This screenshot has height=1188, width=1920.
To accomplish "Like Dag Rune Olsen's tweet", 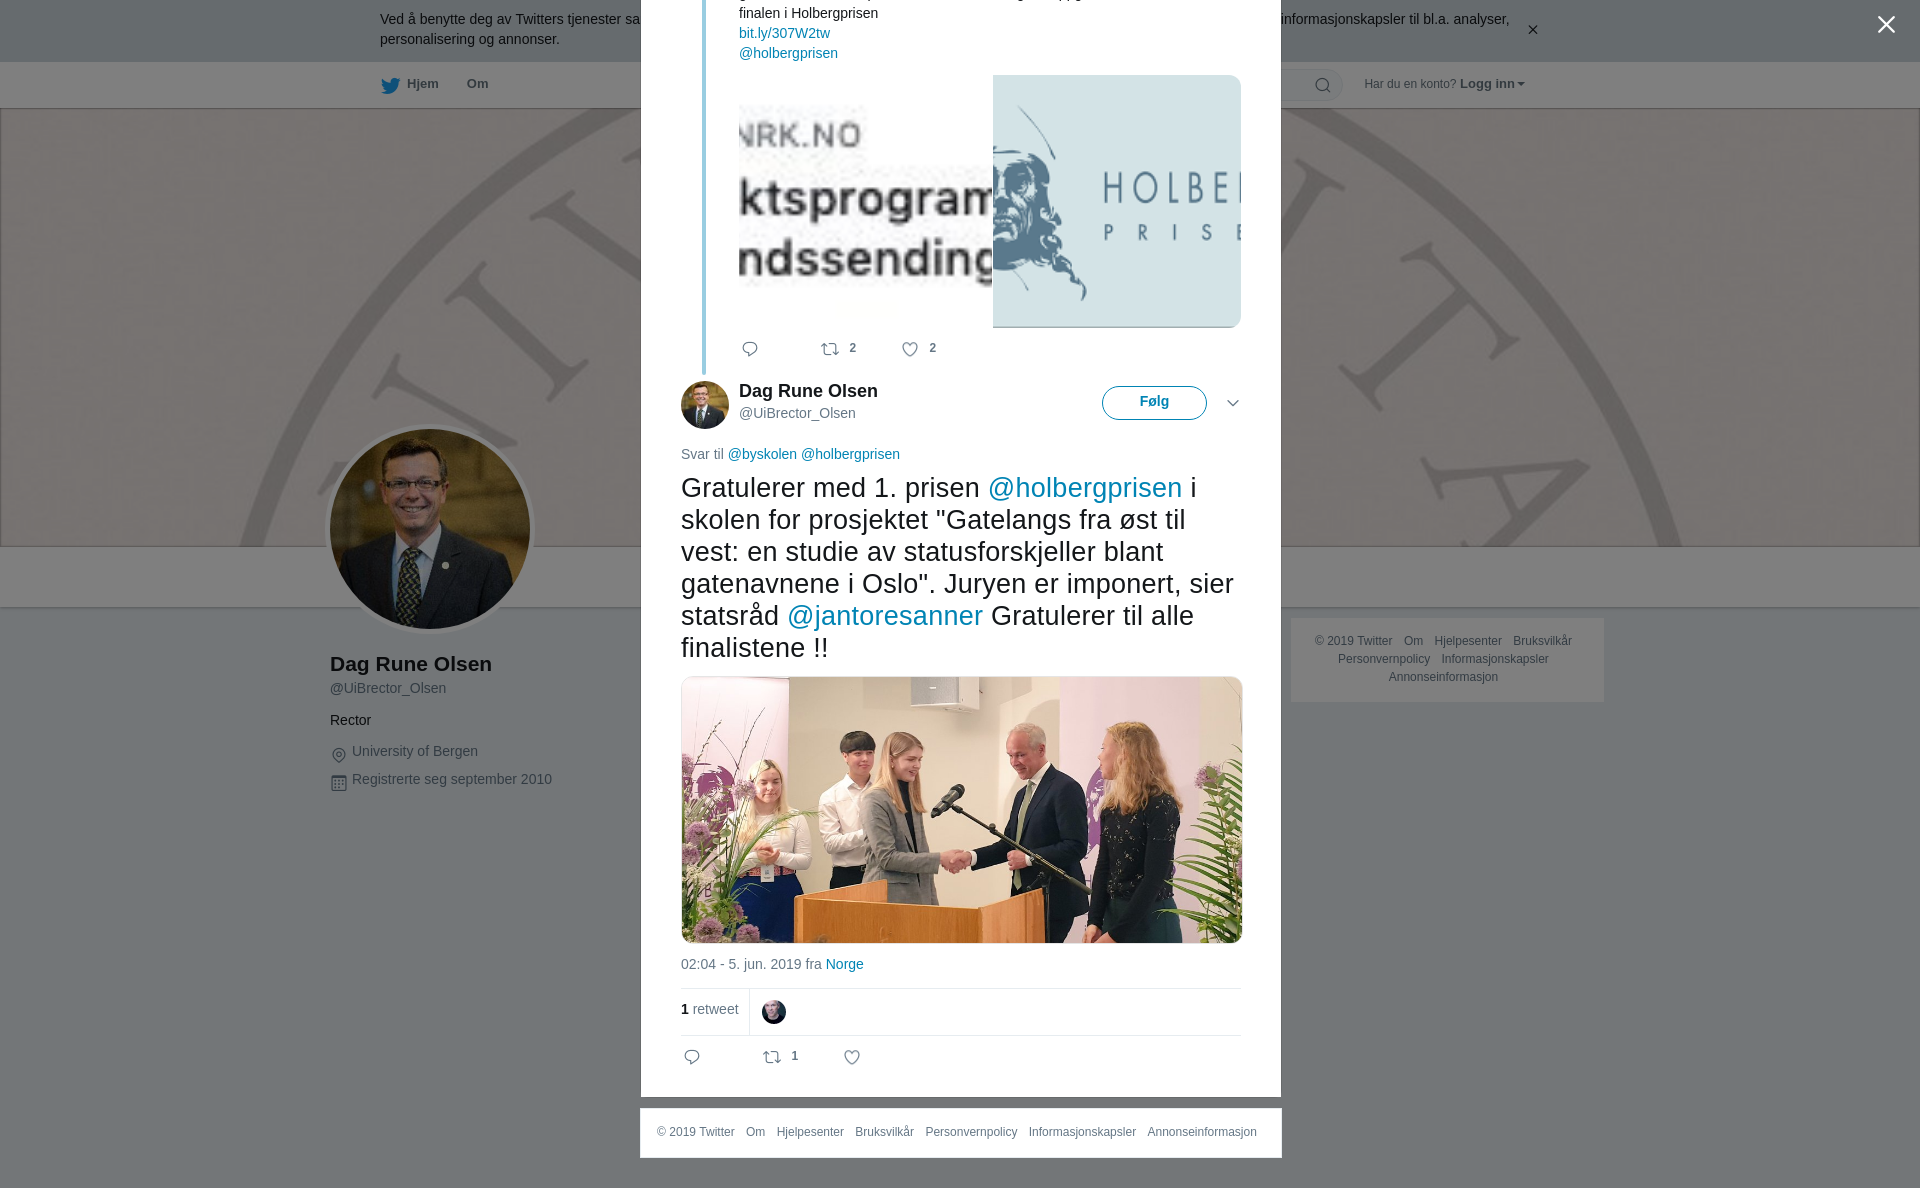I will click(852, 1057).
